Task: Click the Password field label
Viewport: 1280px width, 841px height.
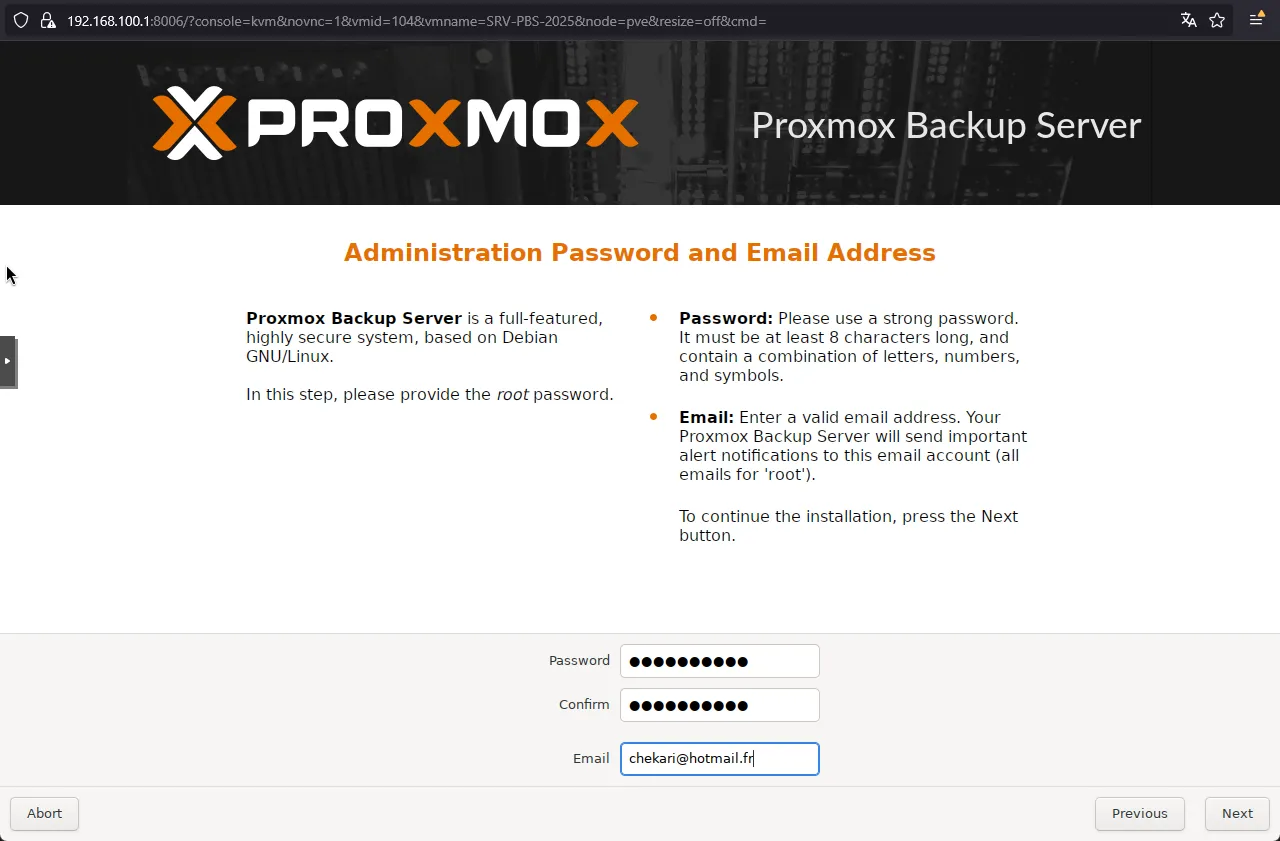Action: 579,661
